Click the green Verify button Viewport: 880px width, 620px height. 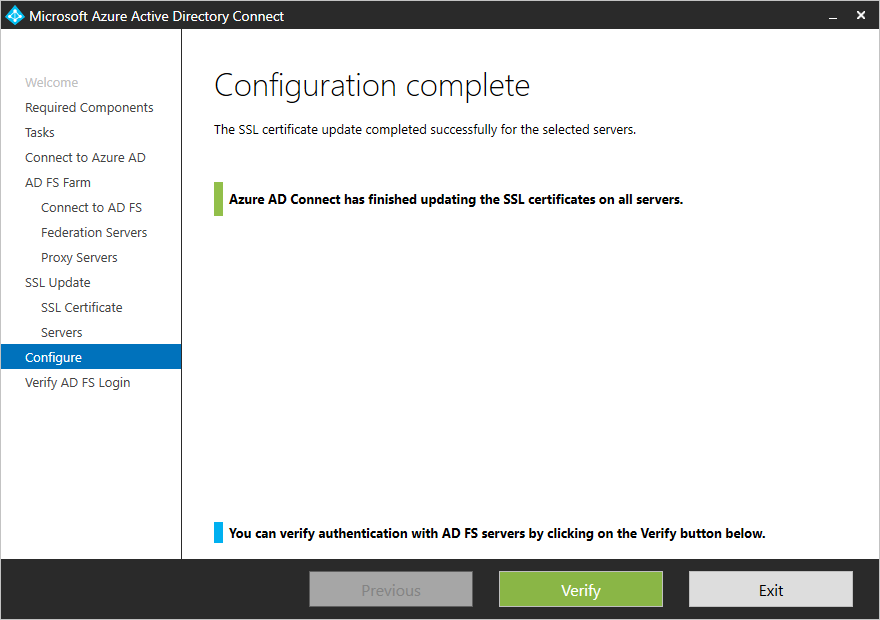click(x=581, y=589)
